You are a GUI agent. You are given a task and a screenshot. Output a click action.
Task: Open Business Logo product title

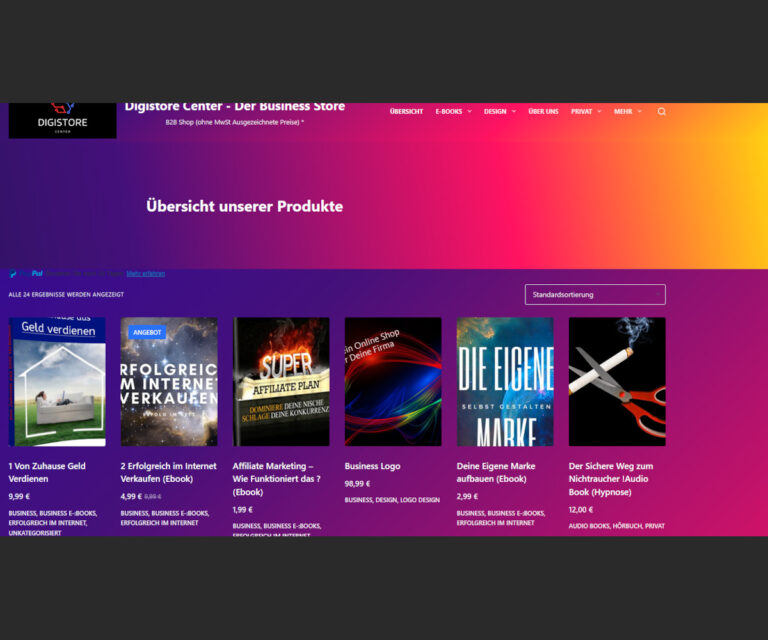pos(372,466)
